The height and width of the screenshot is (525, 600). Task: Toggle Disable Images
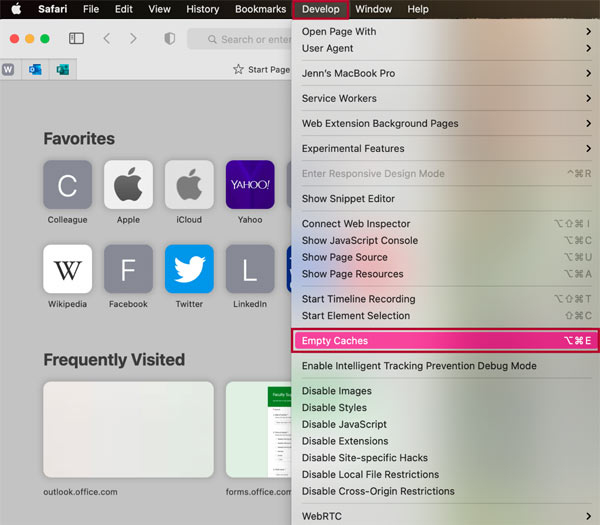tap(445, 391)
